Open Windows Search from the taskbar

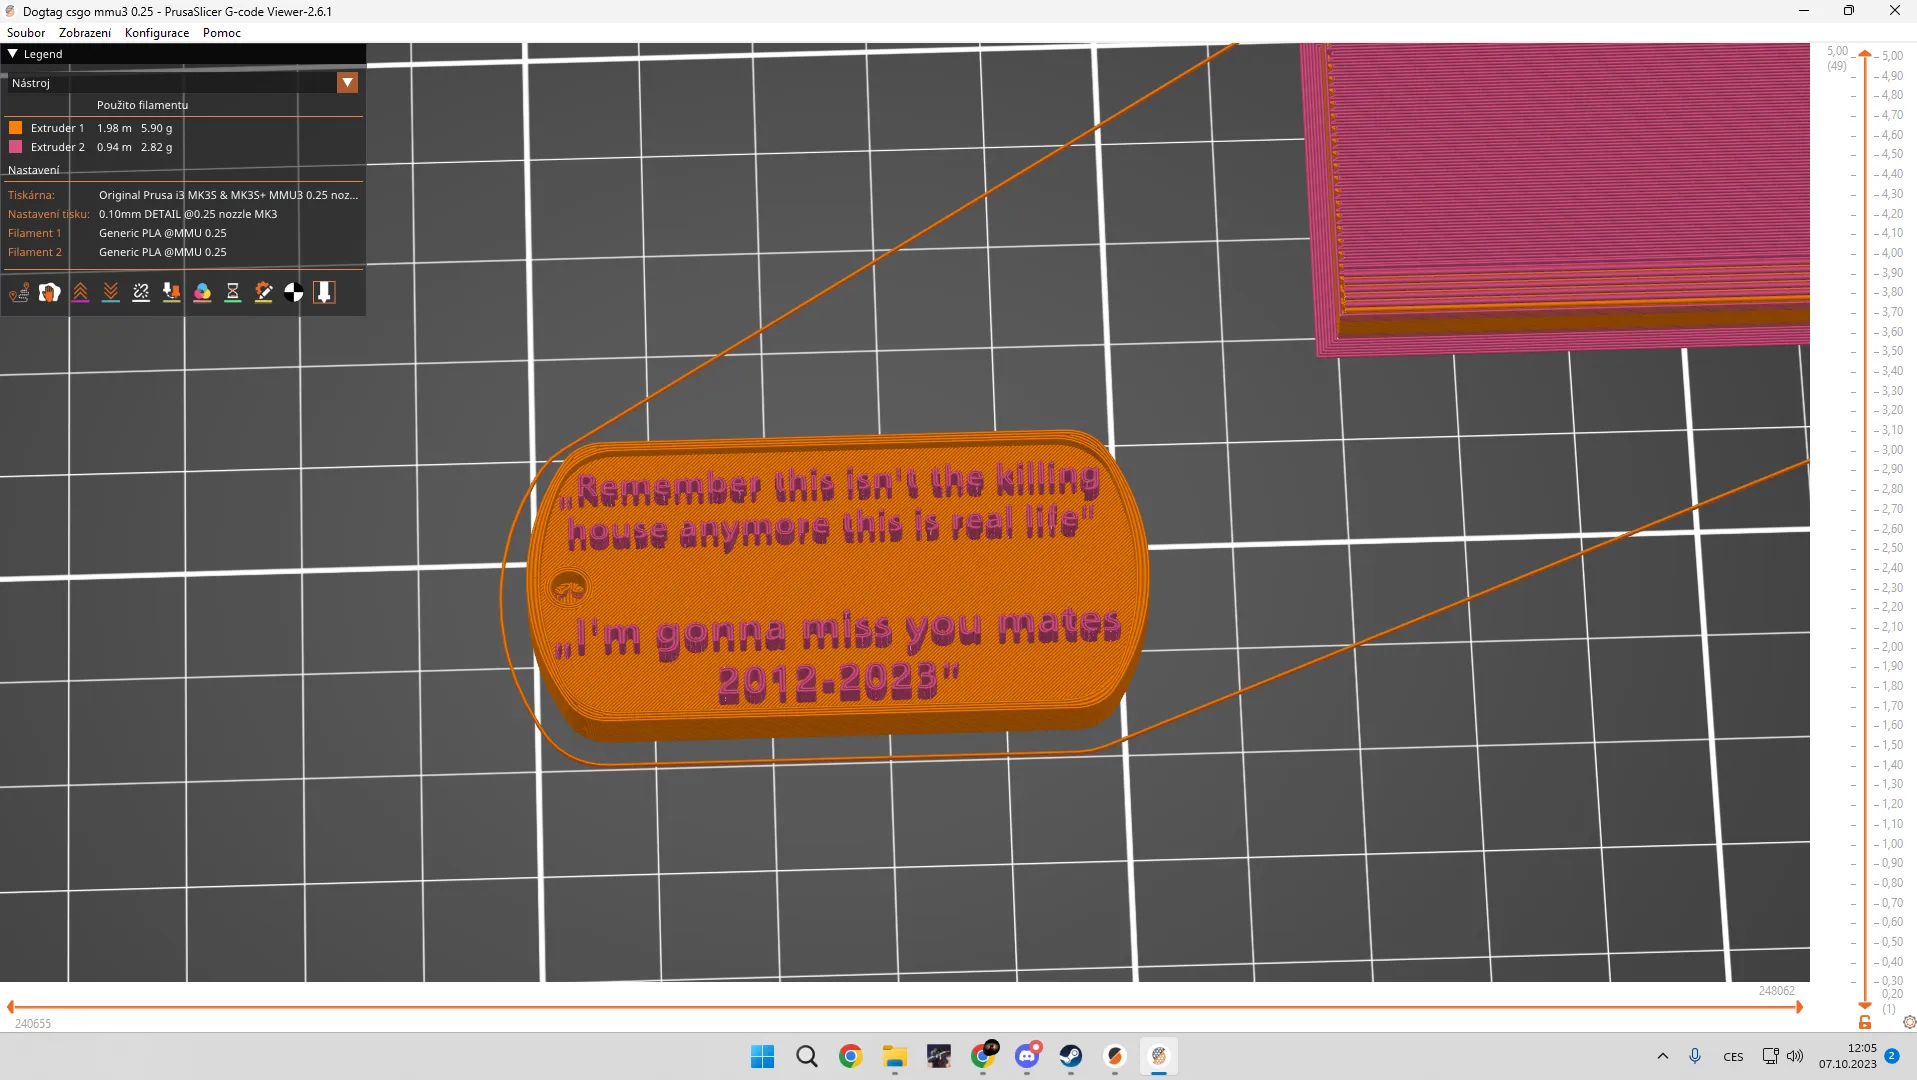(x=806, y=1056)
